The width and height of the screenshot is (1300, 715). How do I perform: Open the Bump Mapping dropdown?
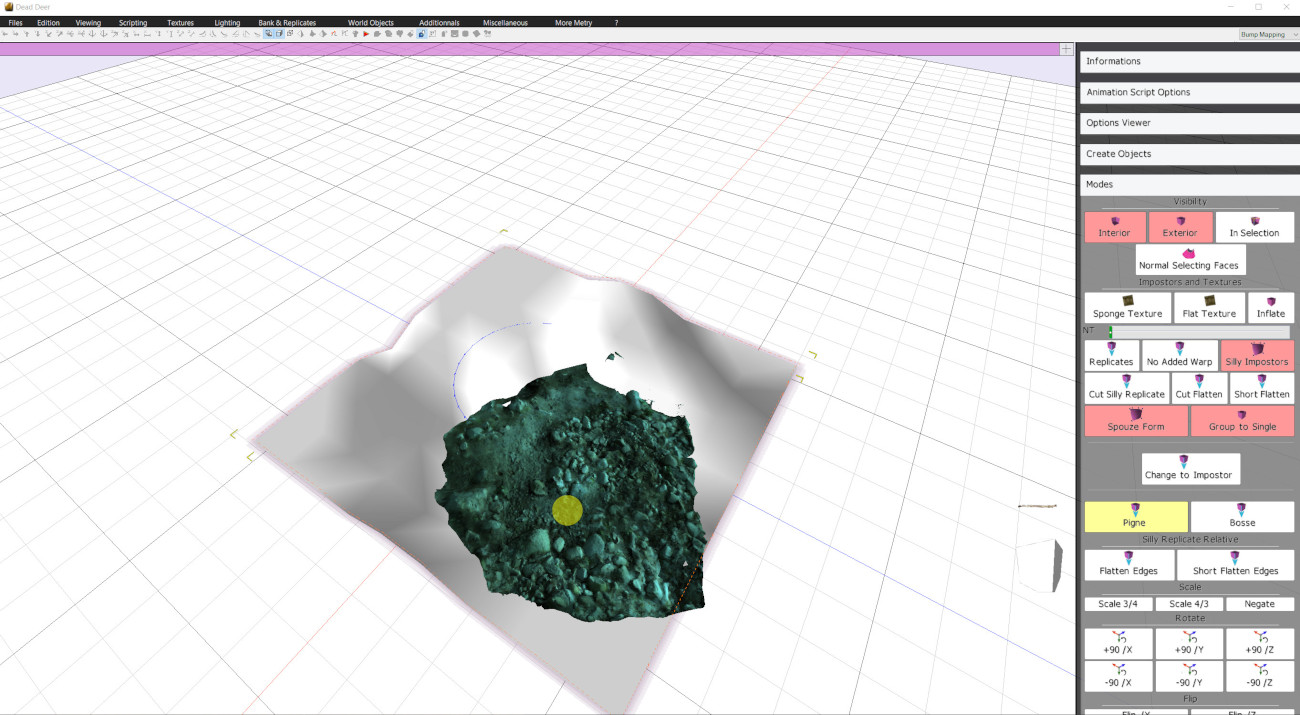tap(1268, 34)
